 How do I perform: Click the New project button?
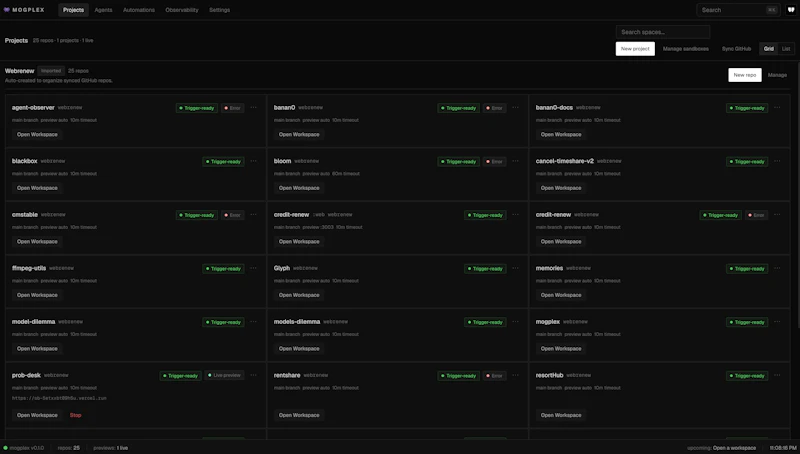click(x=635, y=48)
